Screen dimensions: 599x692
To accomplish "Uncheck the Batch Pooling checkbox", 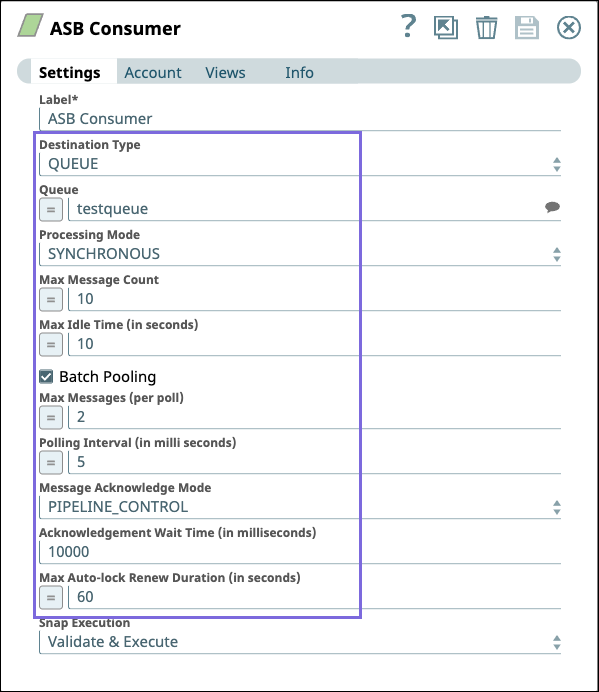I will (x=46, y=376).
